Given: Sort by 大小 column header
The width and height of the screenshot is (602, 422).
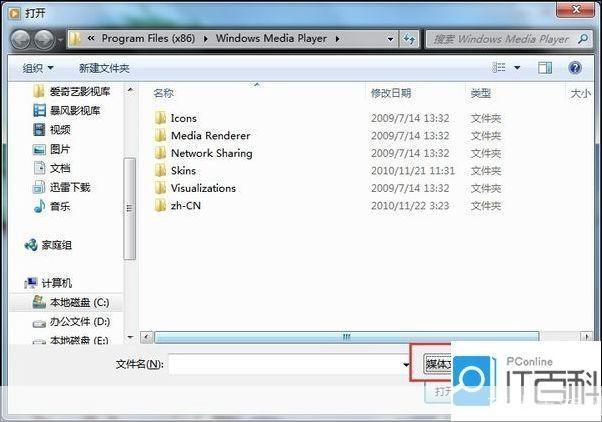Looking at the screenshot, I should [580, 93].
